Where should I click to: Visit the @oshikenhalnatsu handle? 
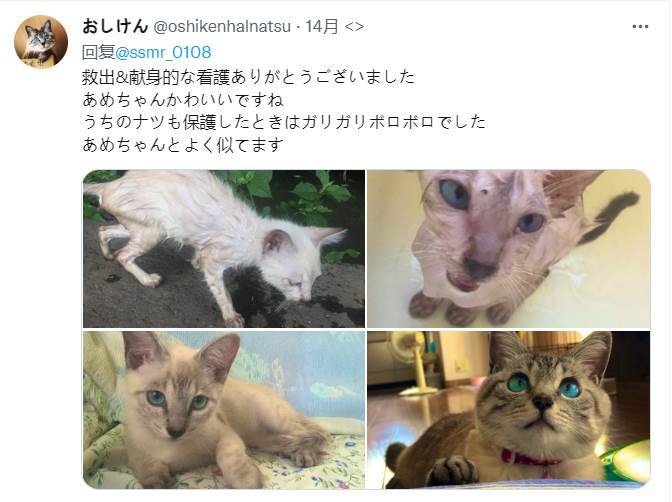click(222, 27)
